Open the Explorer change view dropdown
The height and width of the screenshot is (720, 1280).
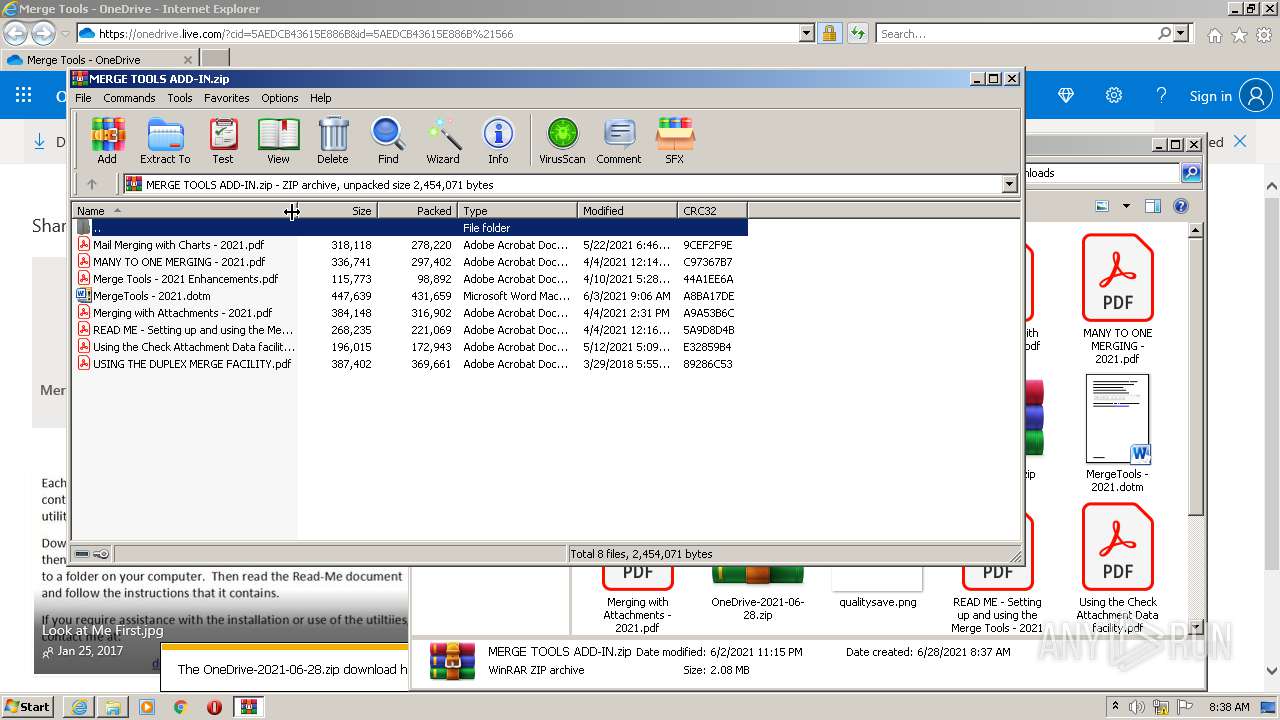pyautogui.click(x=1126, y=206)
